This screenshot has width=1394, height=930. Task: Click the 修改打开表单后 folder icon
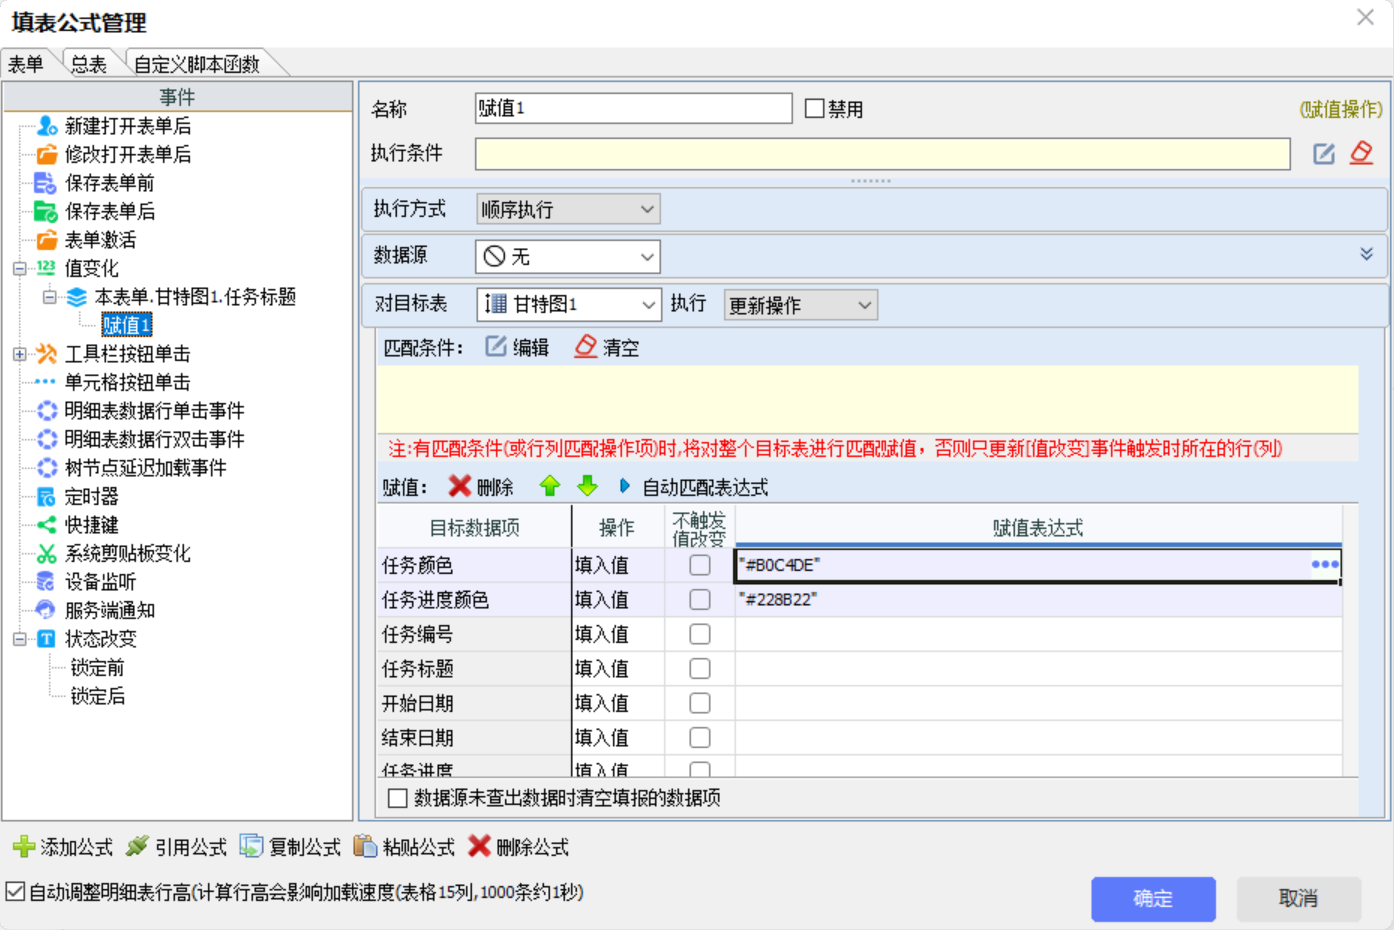[x=47, y=154]
